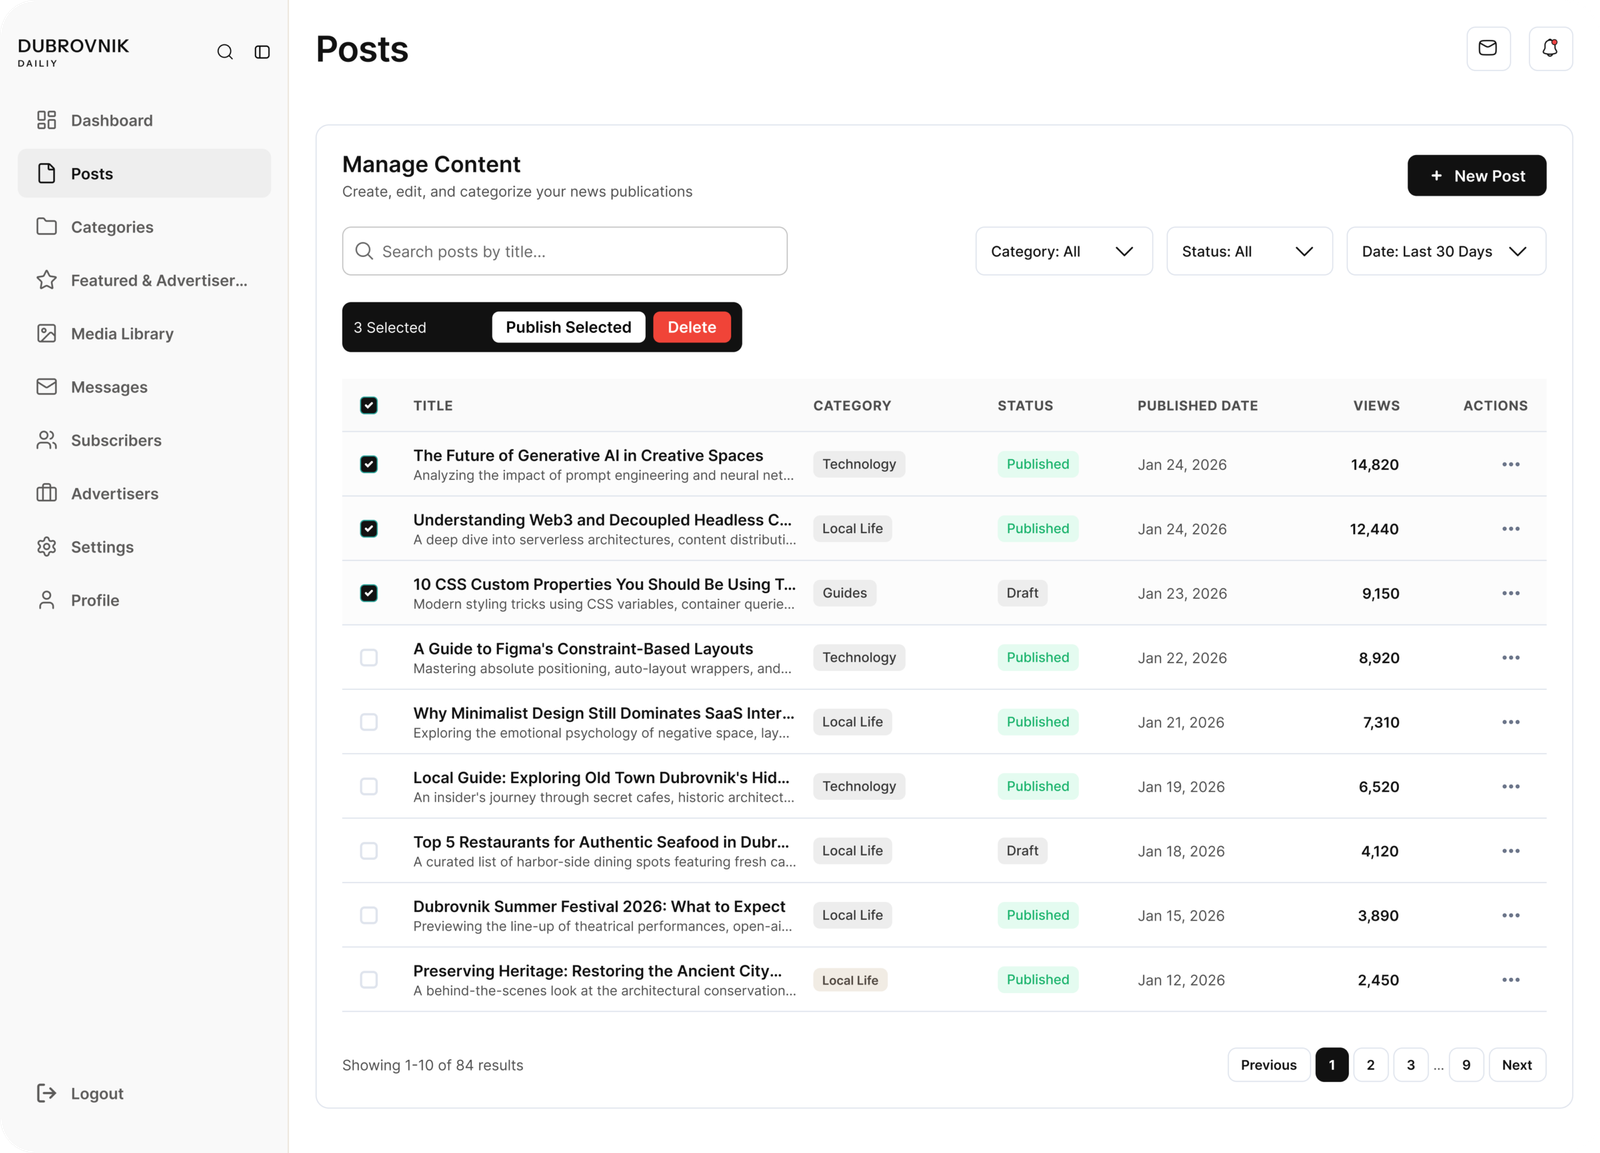The width and height of the screenshot is (1600, 1153).
Task: Click the red Delete button
Action: pos(691,327)
